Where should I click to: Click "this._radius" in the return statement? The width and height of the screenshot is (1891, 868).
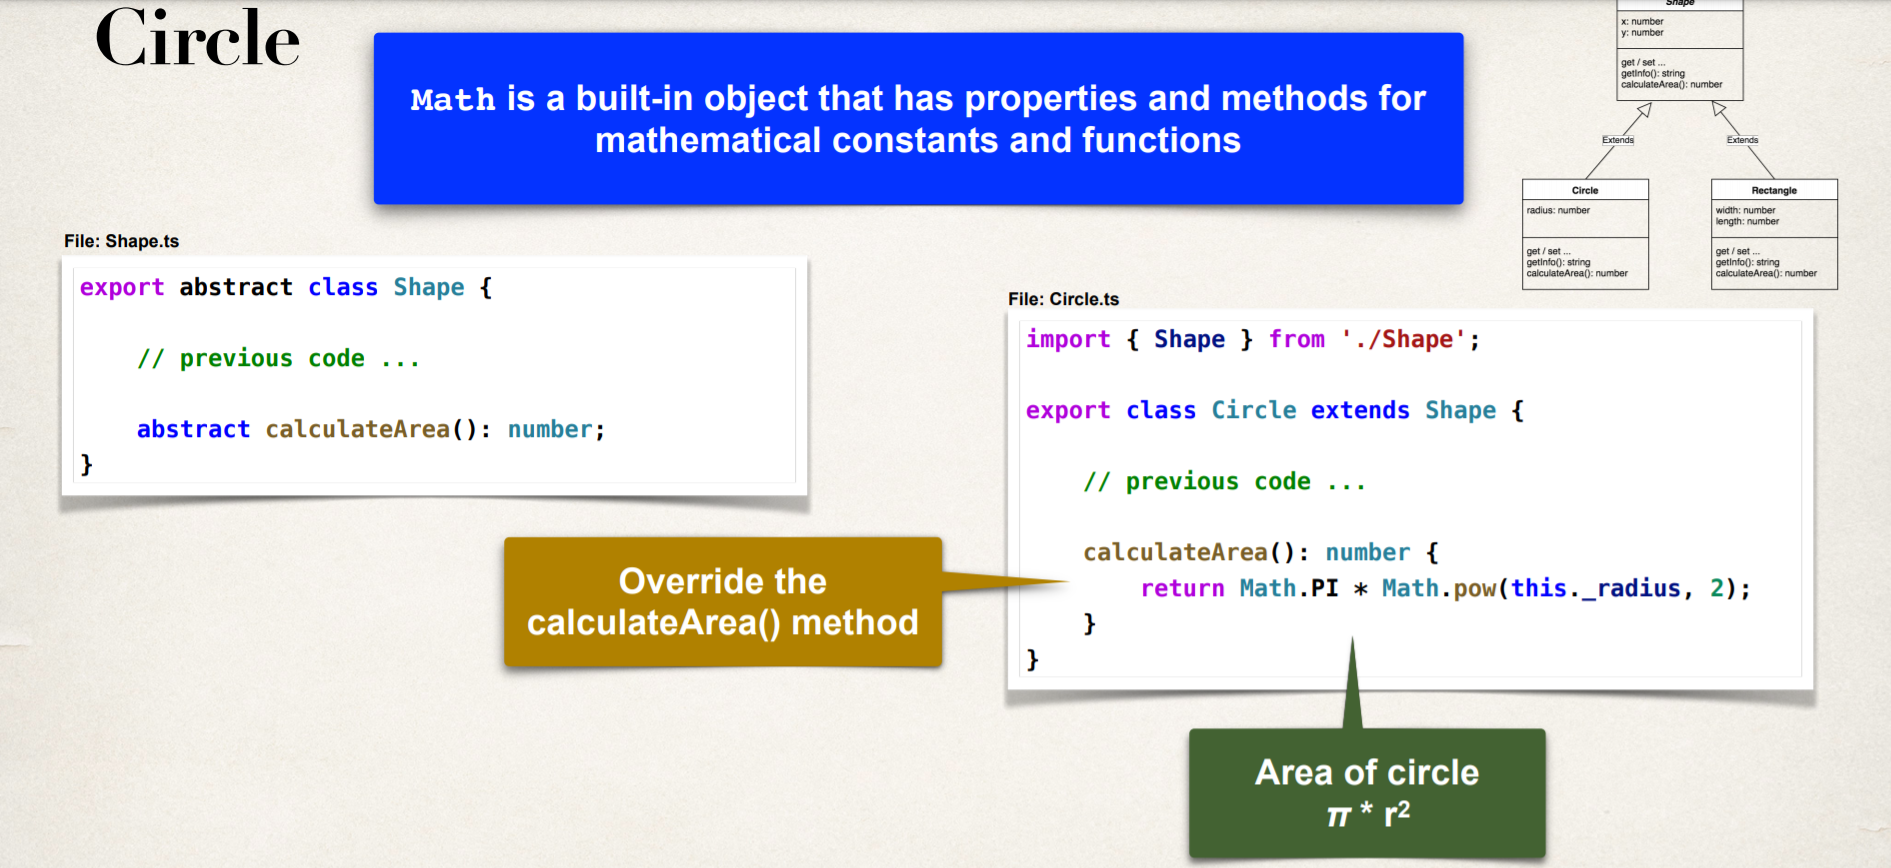point(1596,588)
